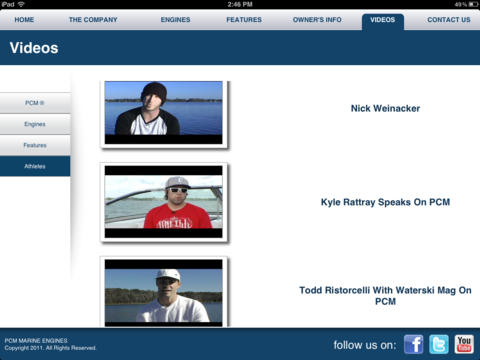Open Kyle Rattray Speaks On PCM link
The height and width of the screenshot is (360, 480).
[x=385, y=202]
